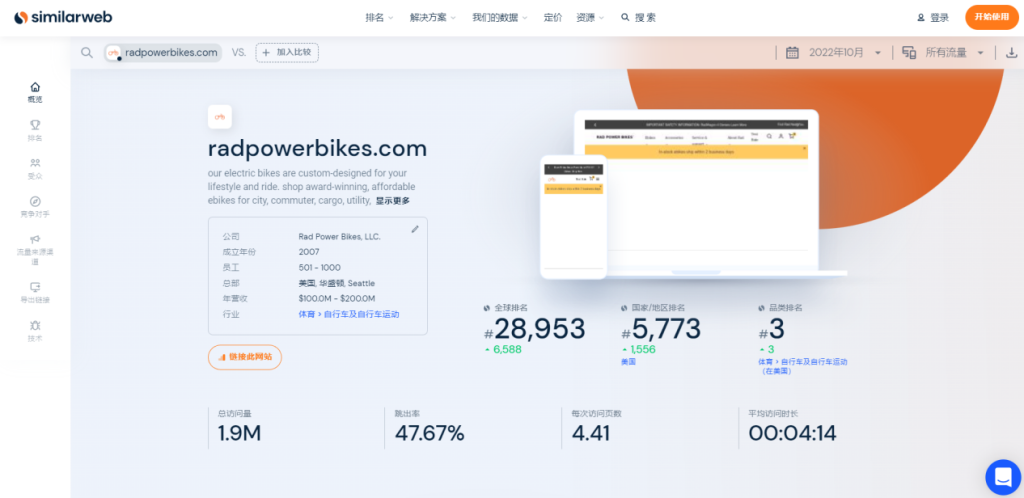The image size is (1024, 498).
Task: Click the globe icon beside 全球排名
Action: click(487, 307)
